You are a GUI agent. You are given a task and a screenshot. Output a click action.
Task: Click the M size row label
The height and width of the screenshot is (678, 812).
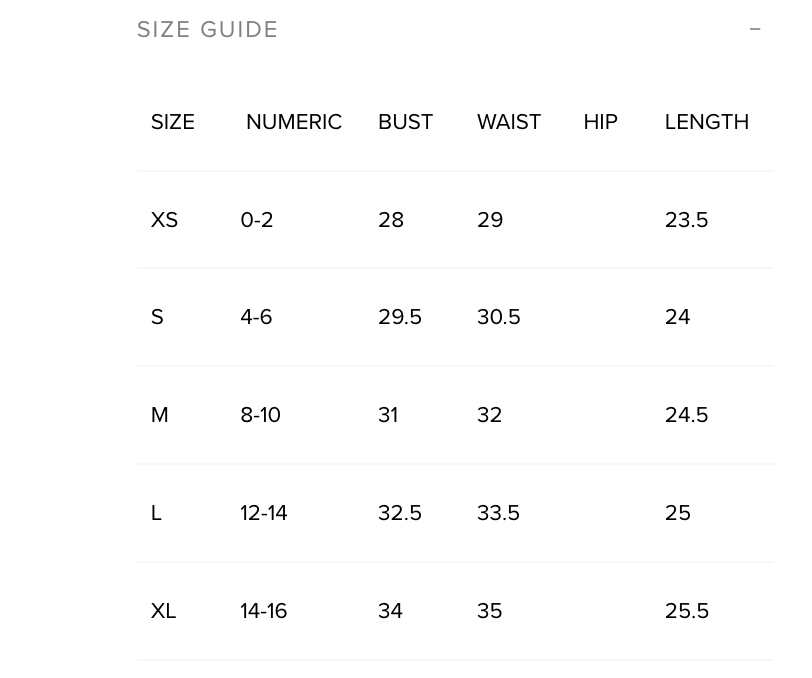160,415
